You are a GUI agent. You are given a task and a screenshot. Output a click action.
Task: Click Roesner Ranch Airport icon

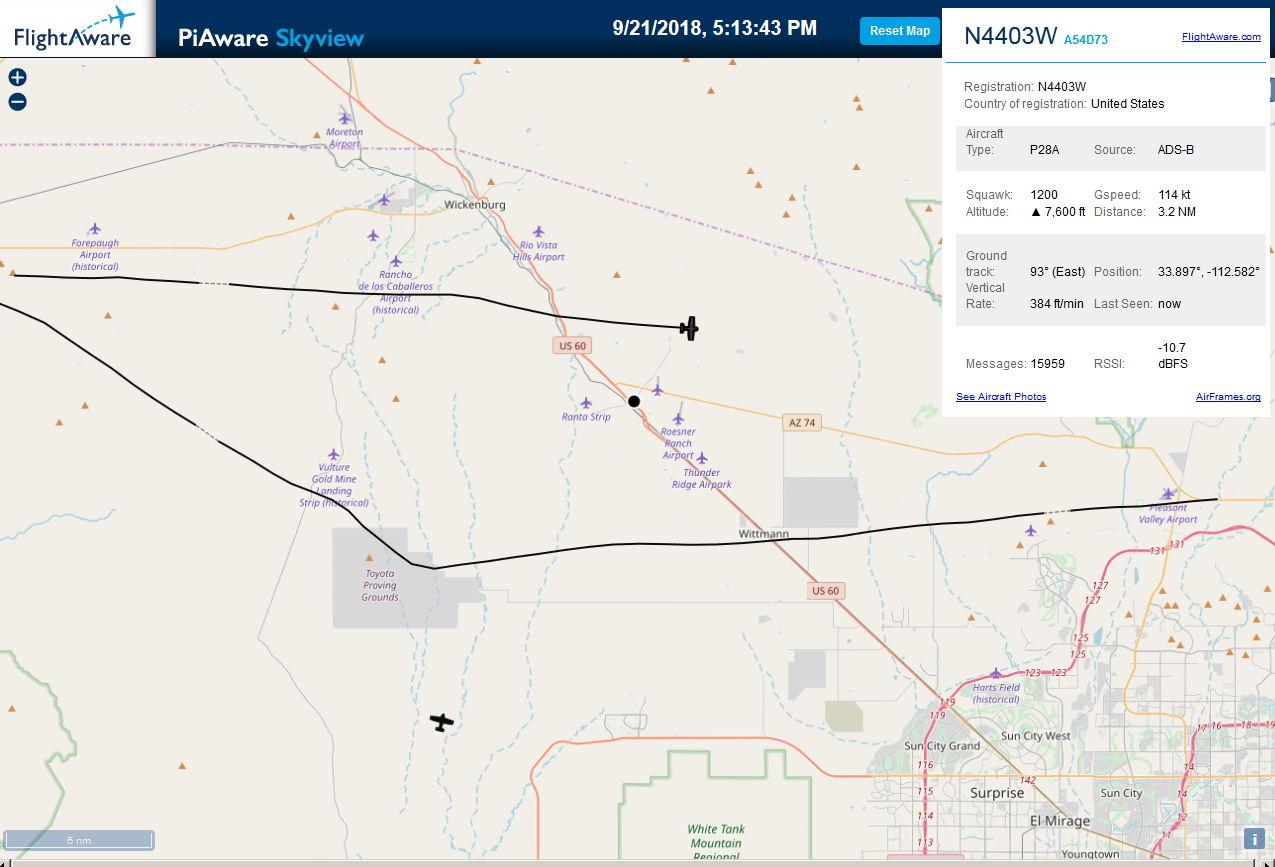[678, 418]
